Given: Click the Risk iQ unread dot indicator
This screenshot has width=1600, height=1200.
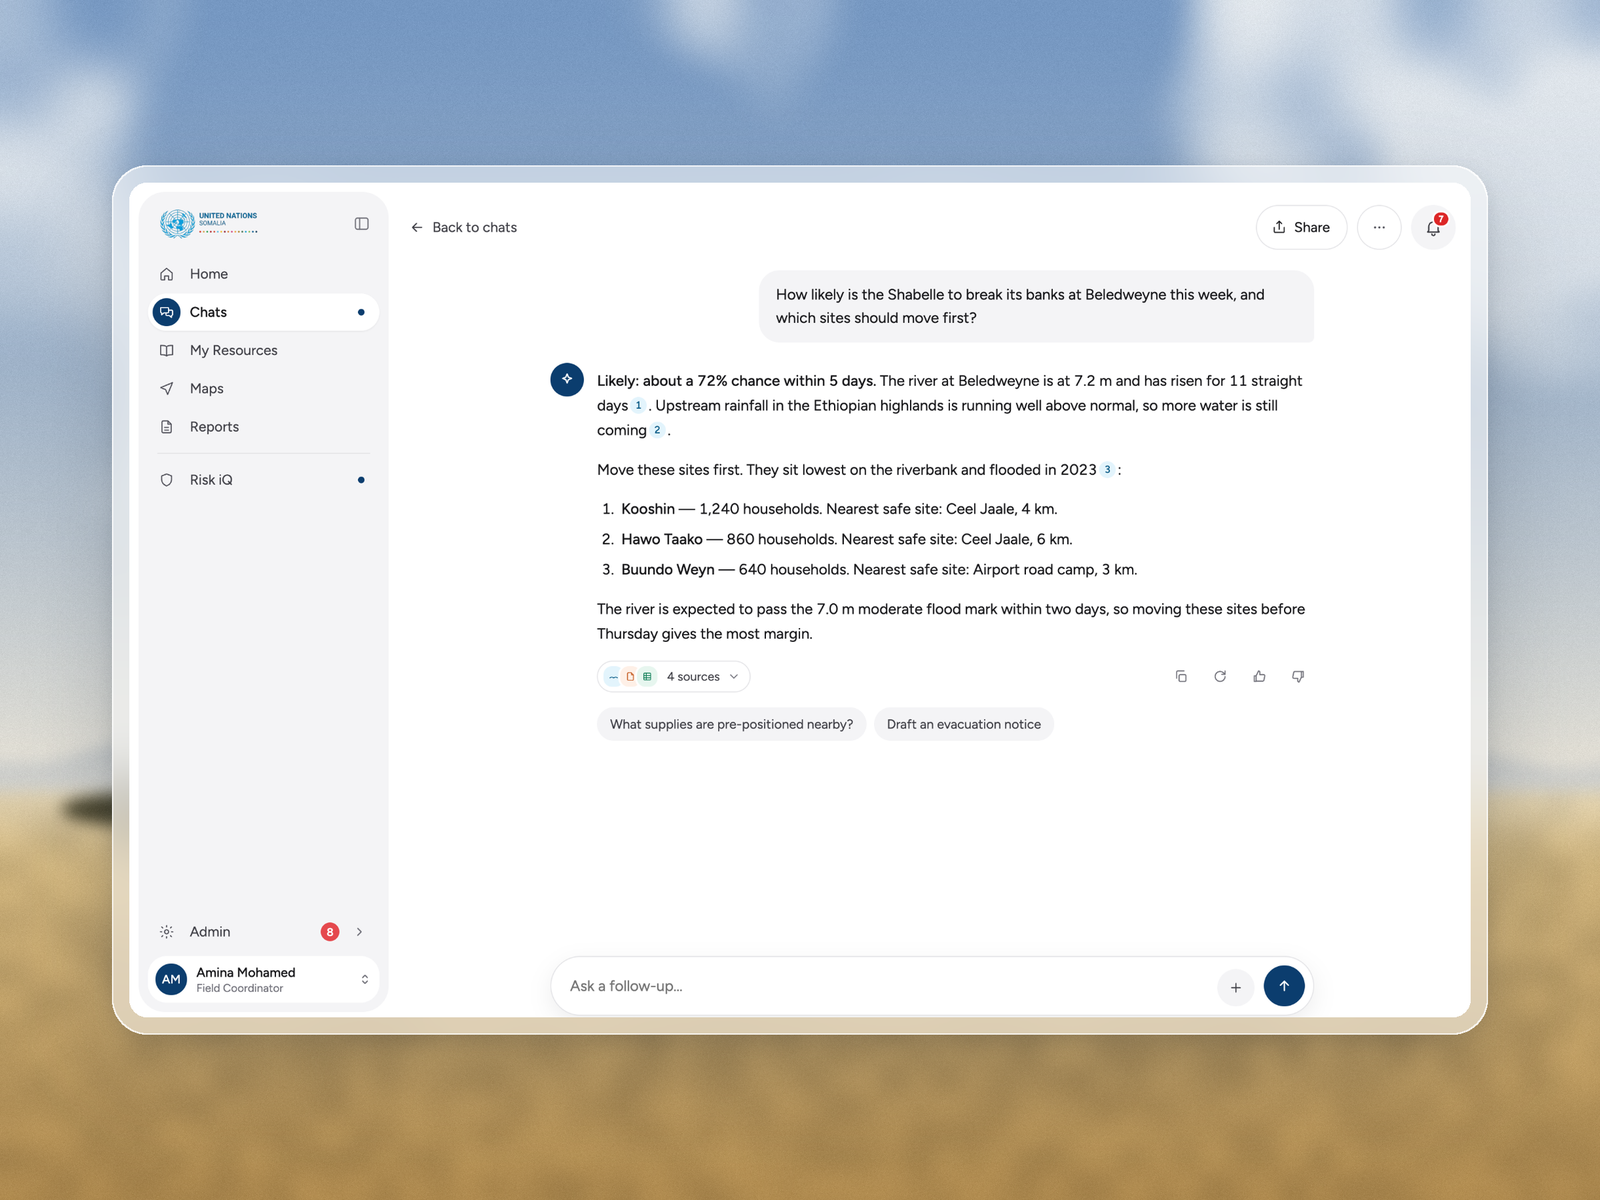Looking at the screenshot, I should [361, 480].
